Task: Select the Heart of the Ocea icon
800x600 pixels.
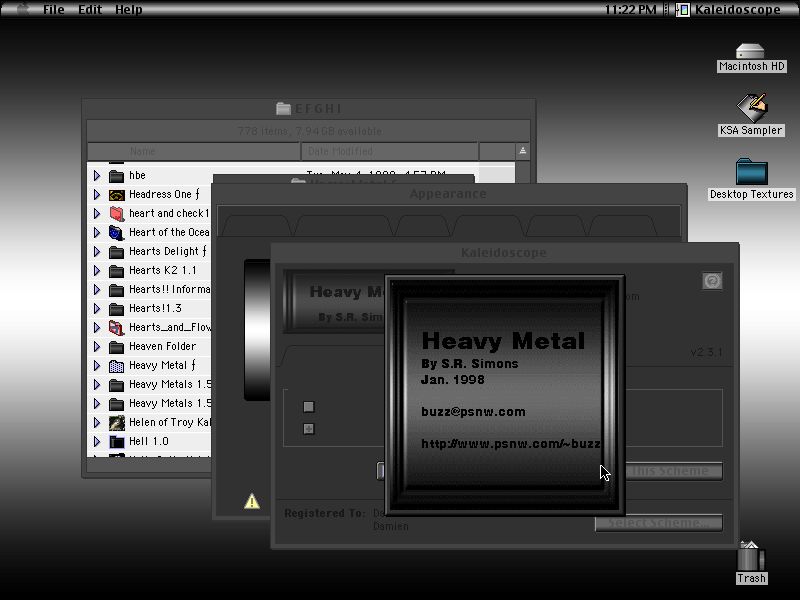Action: pyautogui.click(x=116, y=233)
